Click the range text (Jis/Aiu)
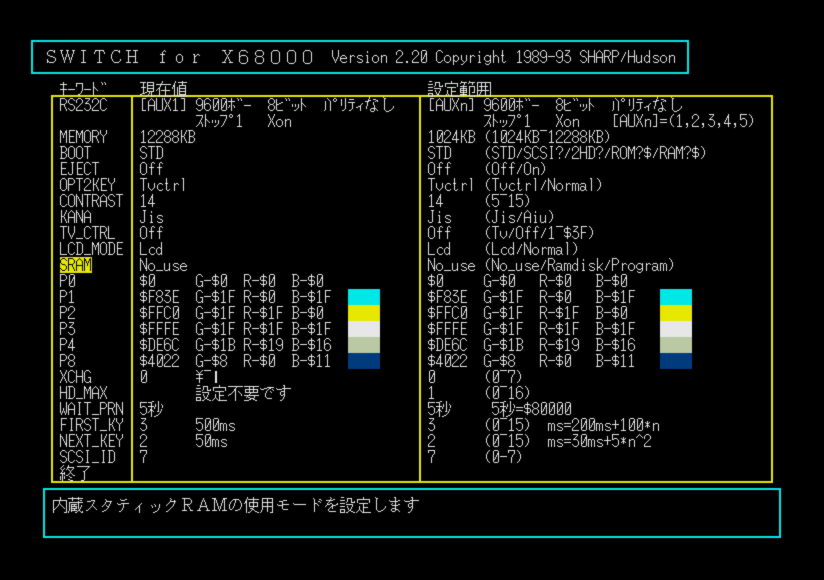This screenshot has width=824, height=580. pos(519,217)
